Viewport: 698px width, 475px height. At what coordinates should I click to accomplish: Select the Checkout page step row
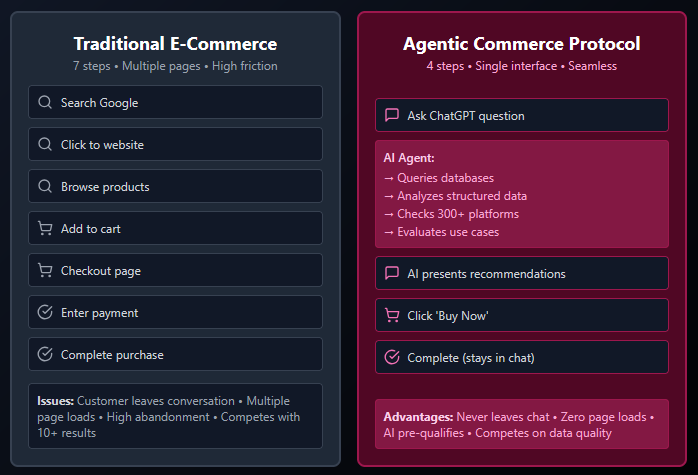pyautogui.click(x=176, y=271)
